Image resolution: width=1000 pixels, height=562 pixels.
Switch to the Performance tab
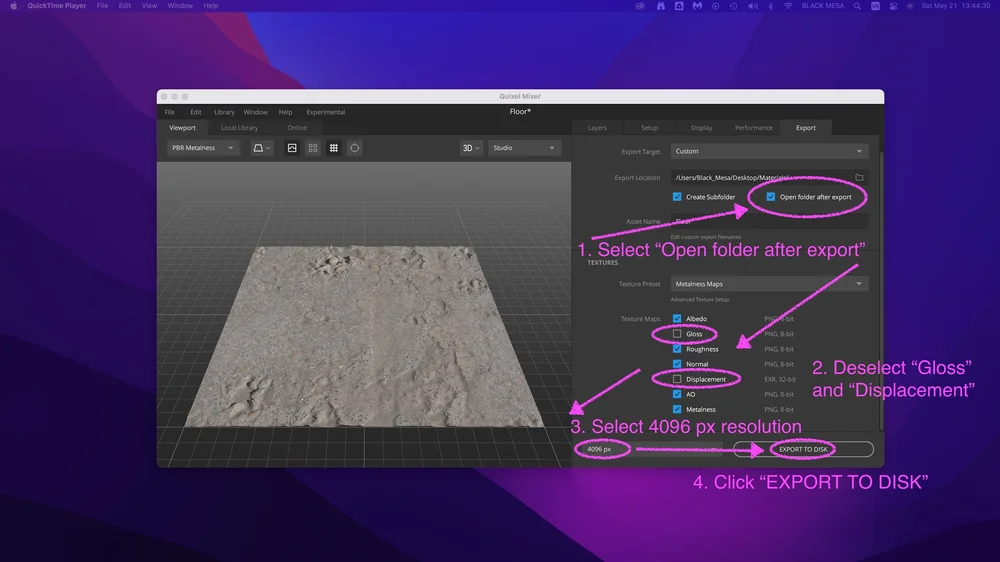click(753, 128)
